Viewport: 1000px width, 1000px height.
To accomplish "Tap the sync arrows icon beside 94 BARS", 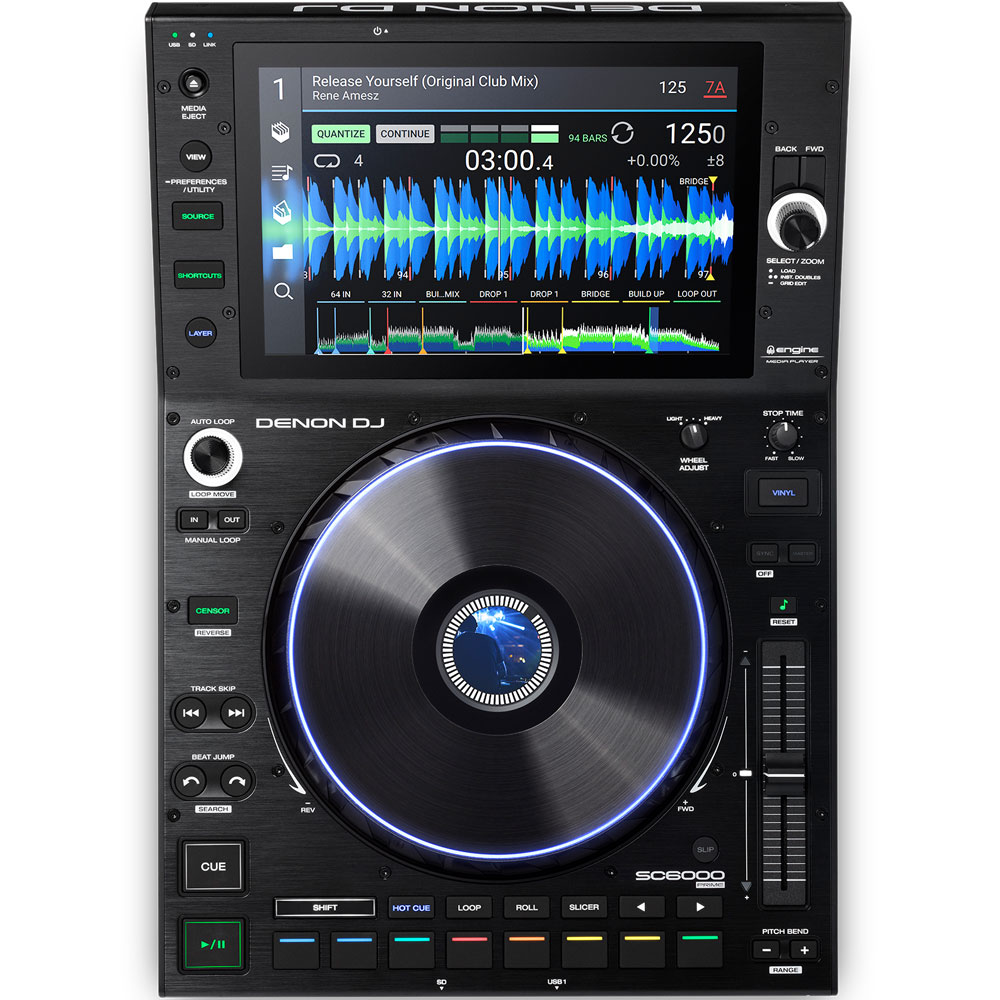I will [x=622, y=133].
